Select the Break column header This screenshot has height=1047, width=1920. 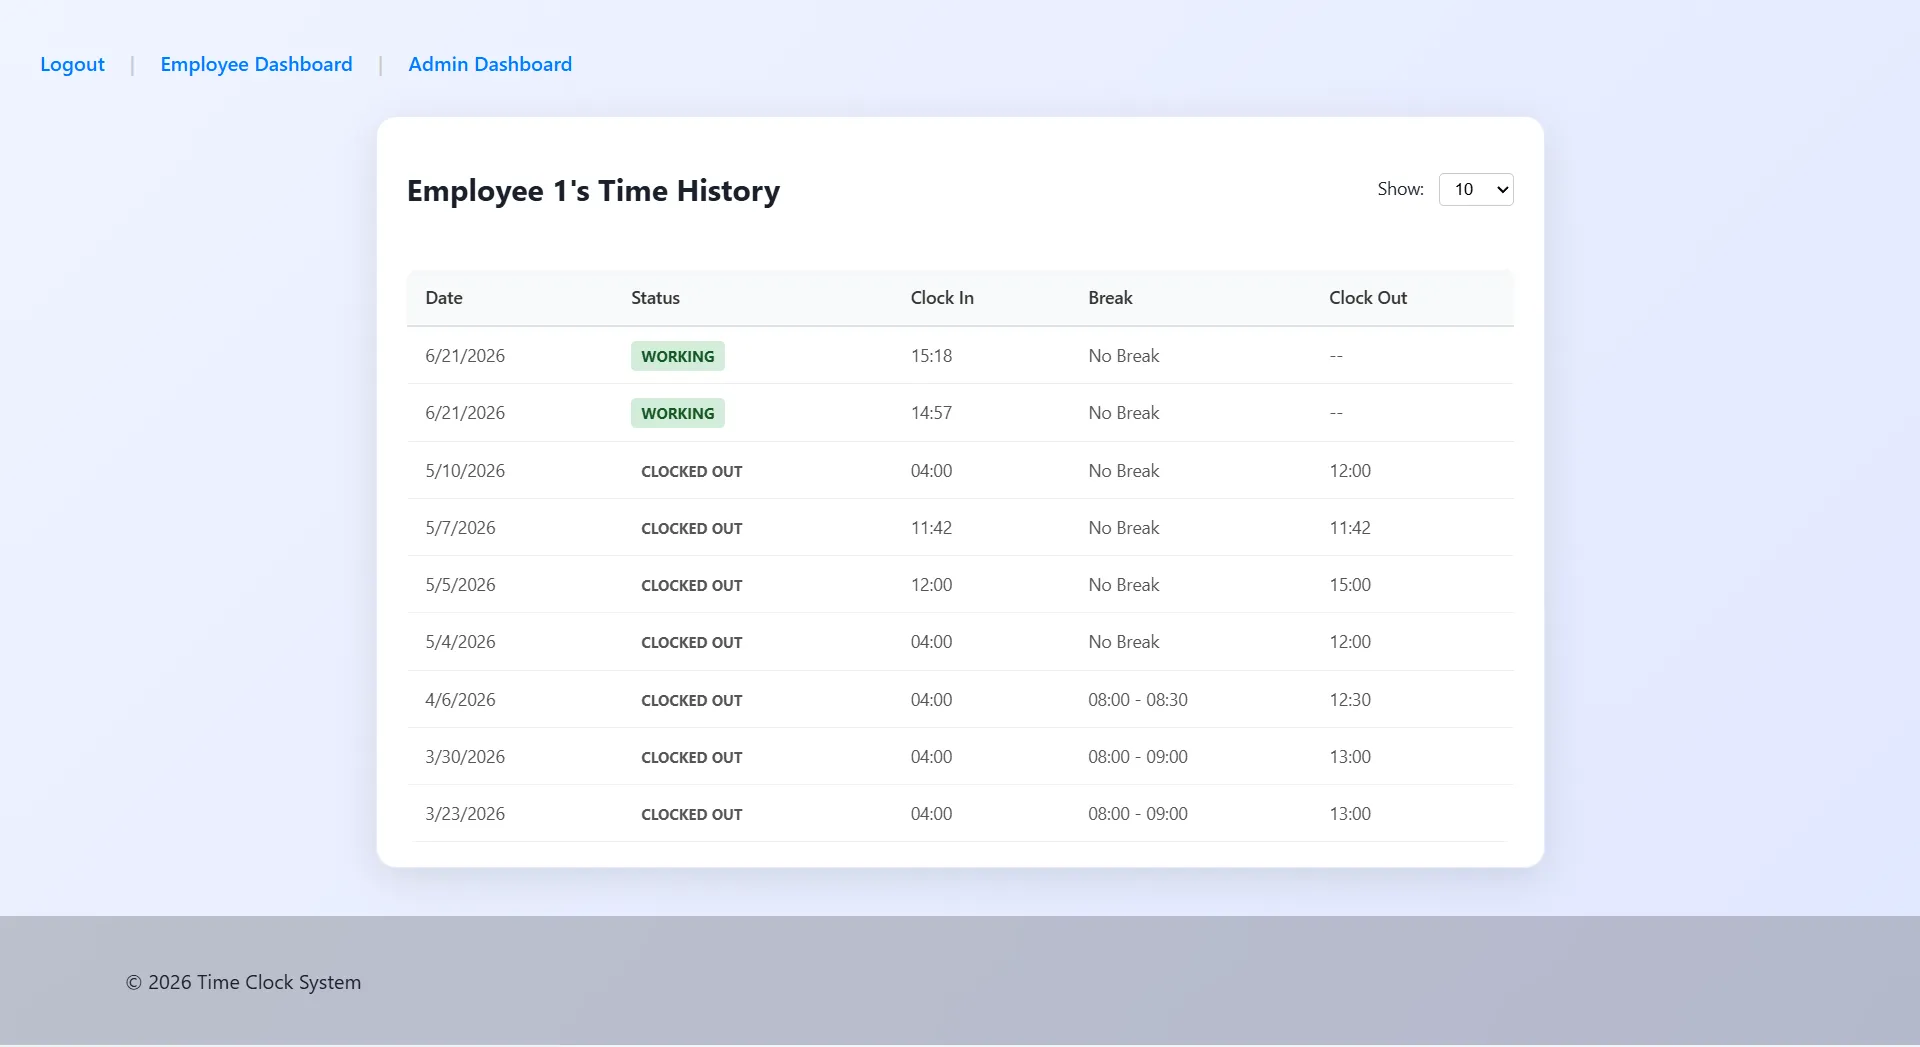pos(1110,298)
